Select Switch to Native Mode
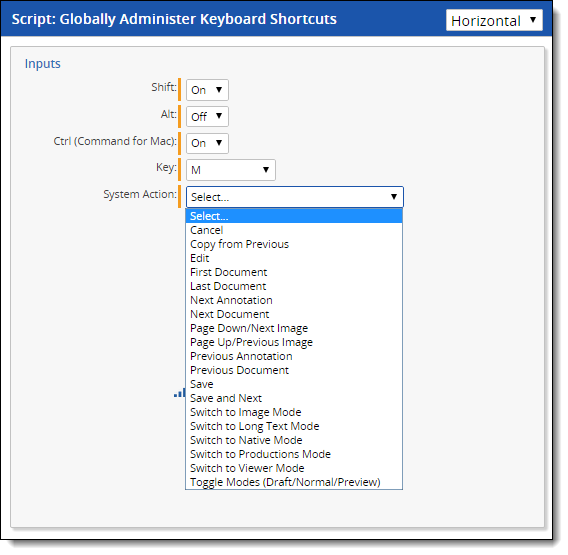The width and height of the screenshot is (568, 555). [x=294, y=440]
